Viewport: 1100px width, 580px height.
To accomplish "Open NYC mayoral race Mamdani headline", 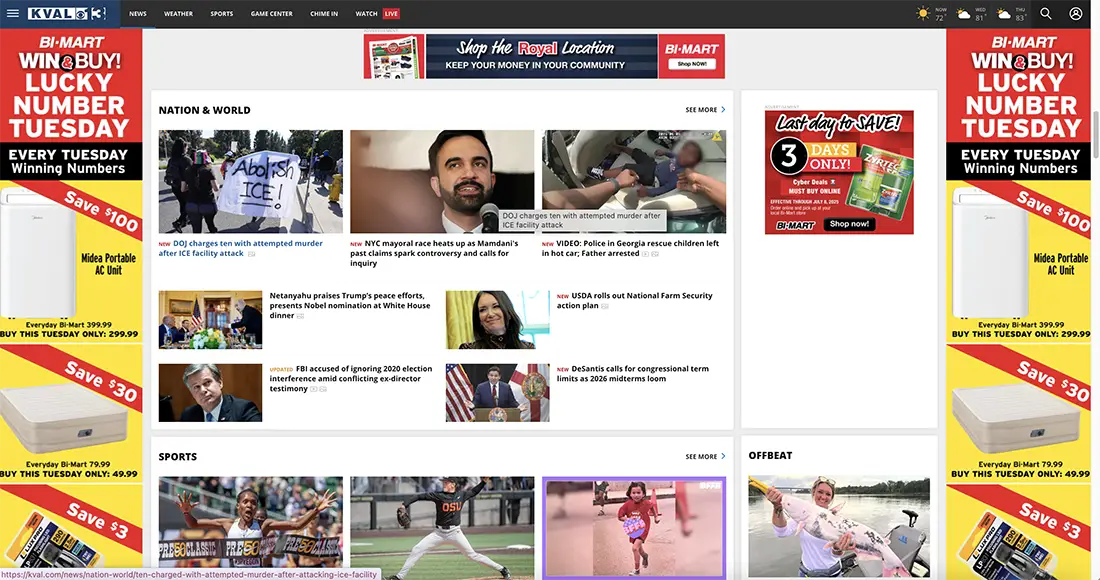I will pyautogui.click(x=434, y=253).
